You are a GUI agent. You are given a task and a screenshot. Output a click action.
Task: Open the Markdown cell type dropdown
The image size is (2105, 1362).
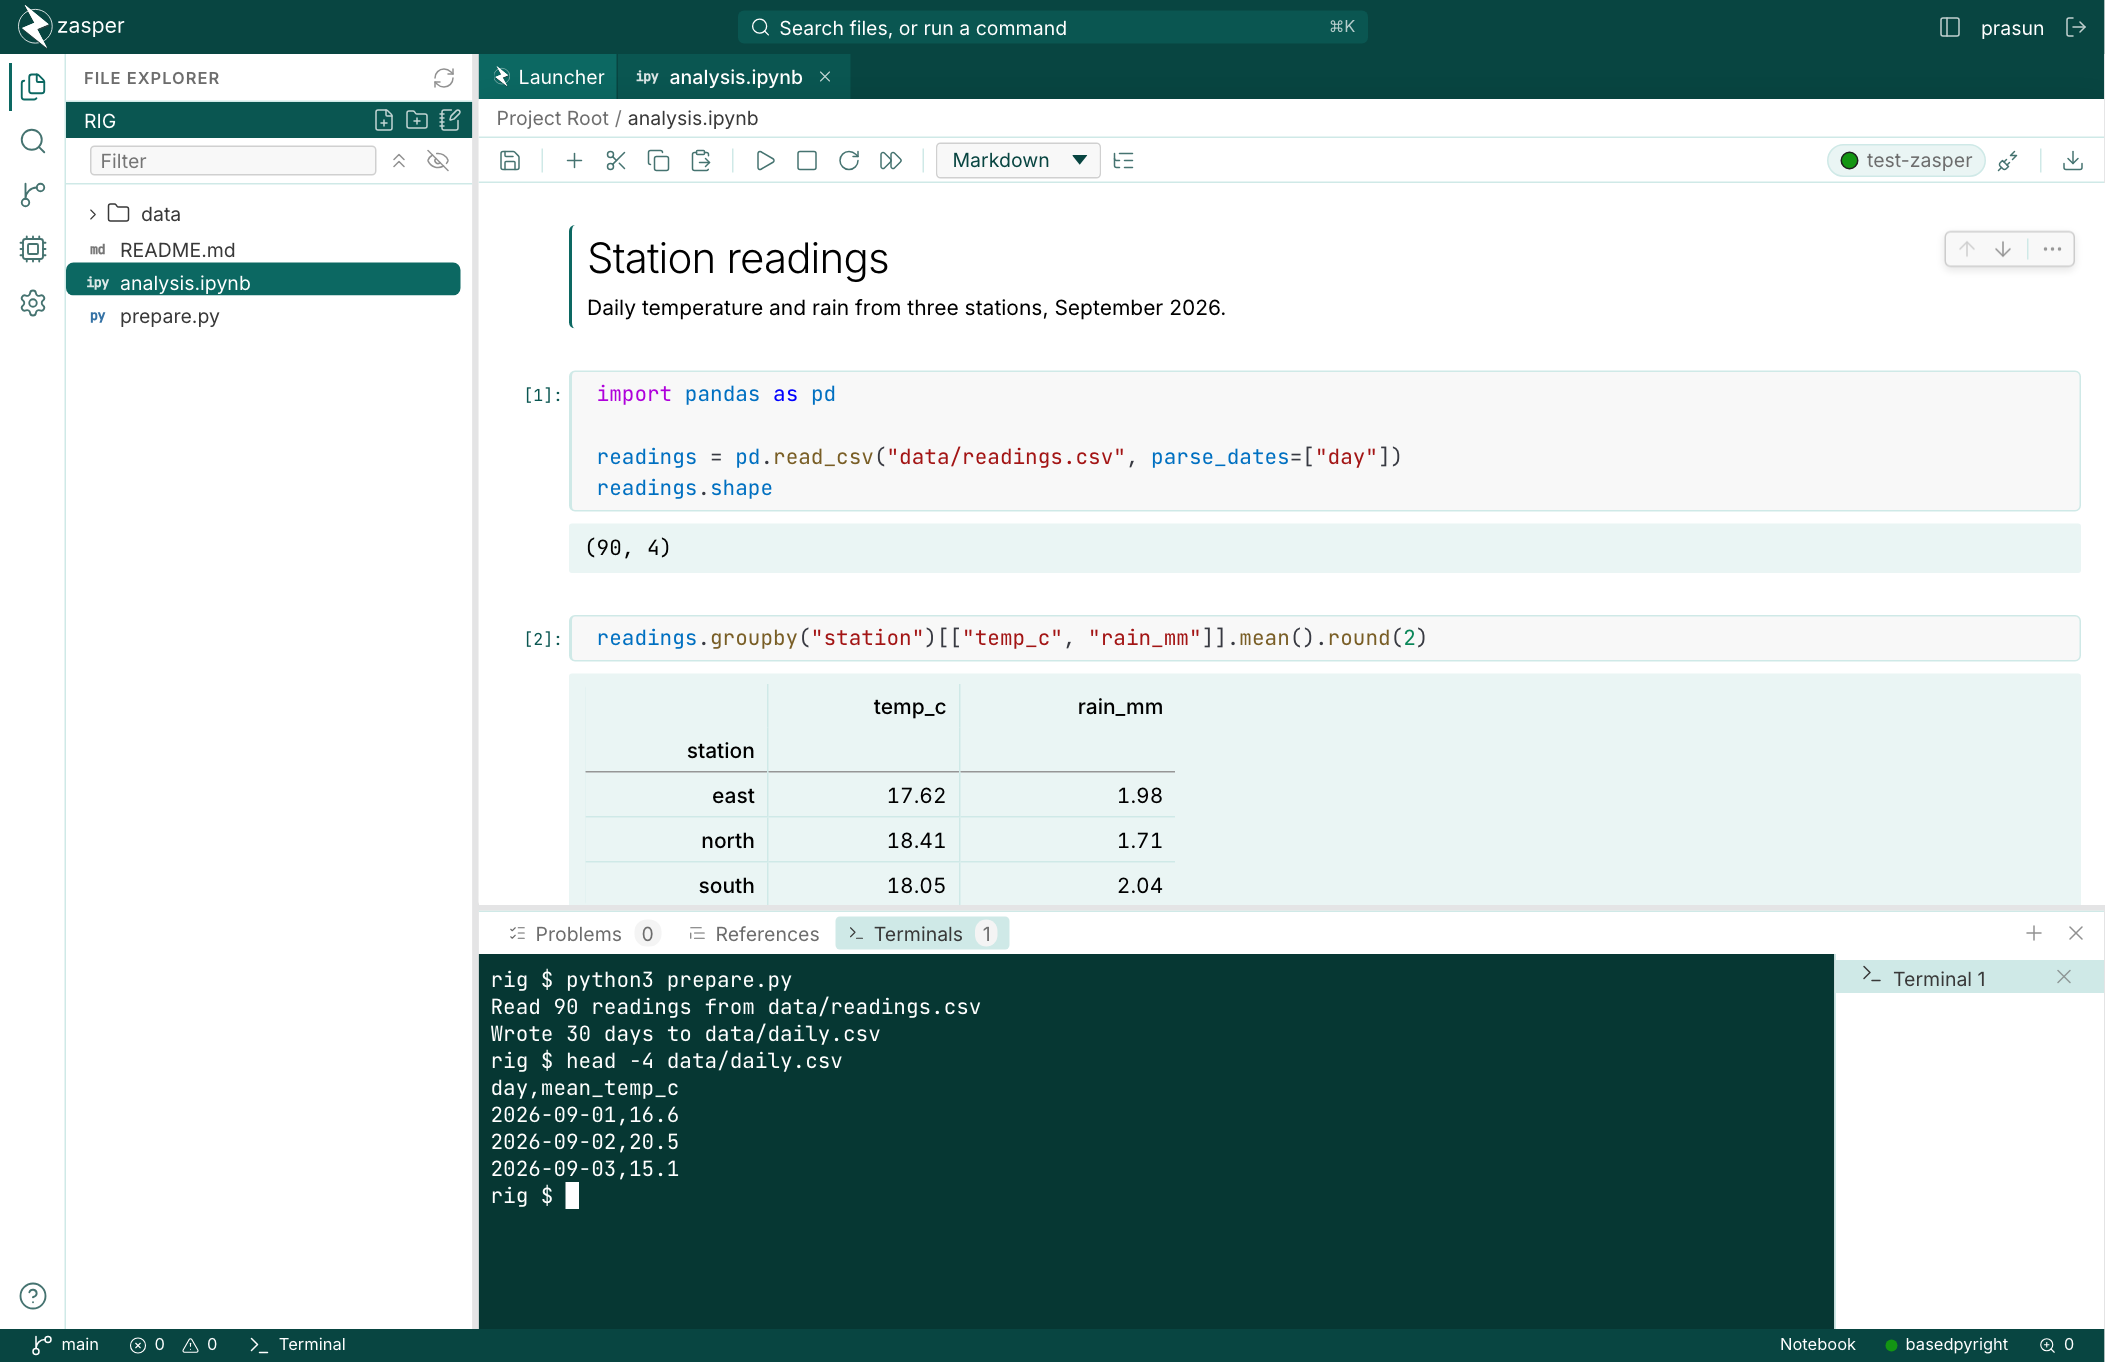coord(1018,161)
